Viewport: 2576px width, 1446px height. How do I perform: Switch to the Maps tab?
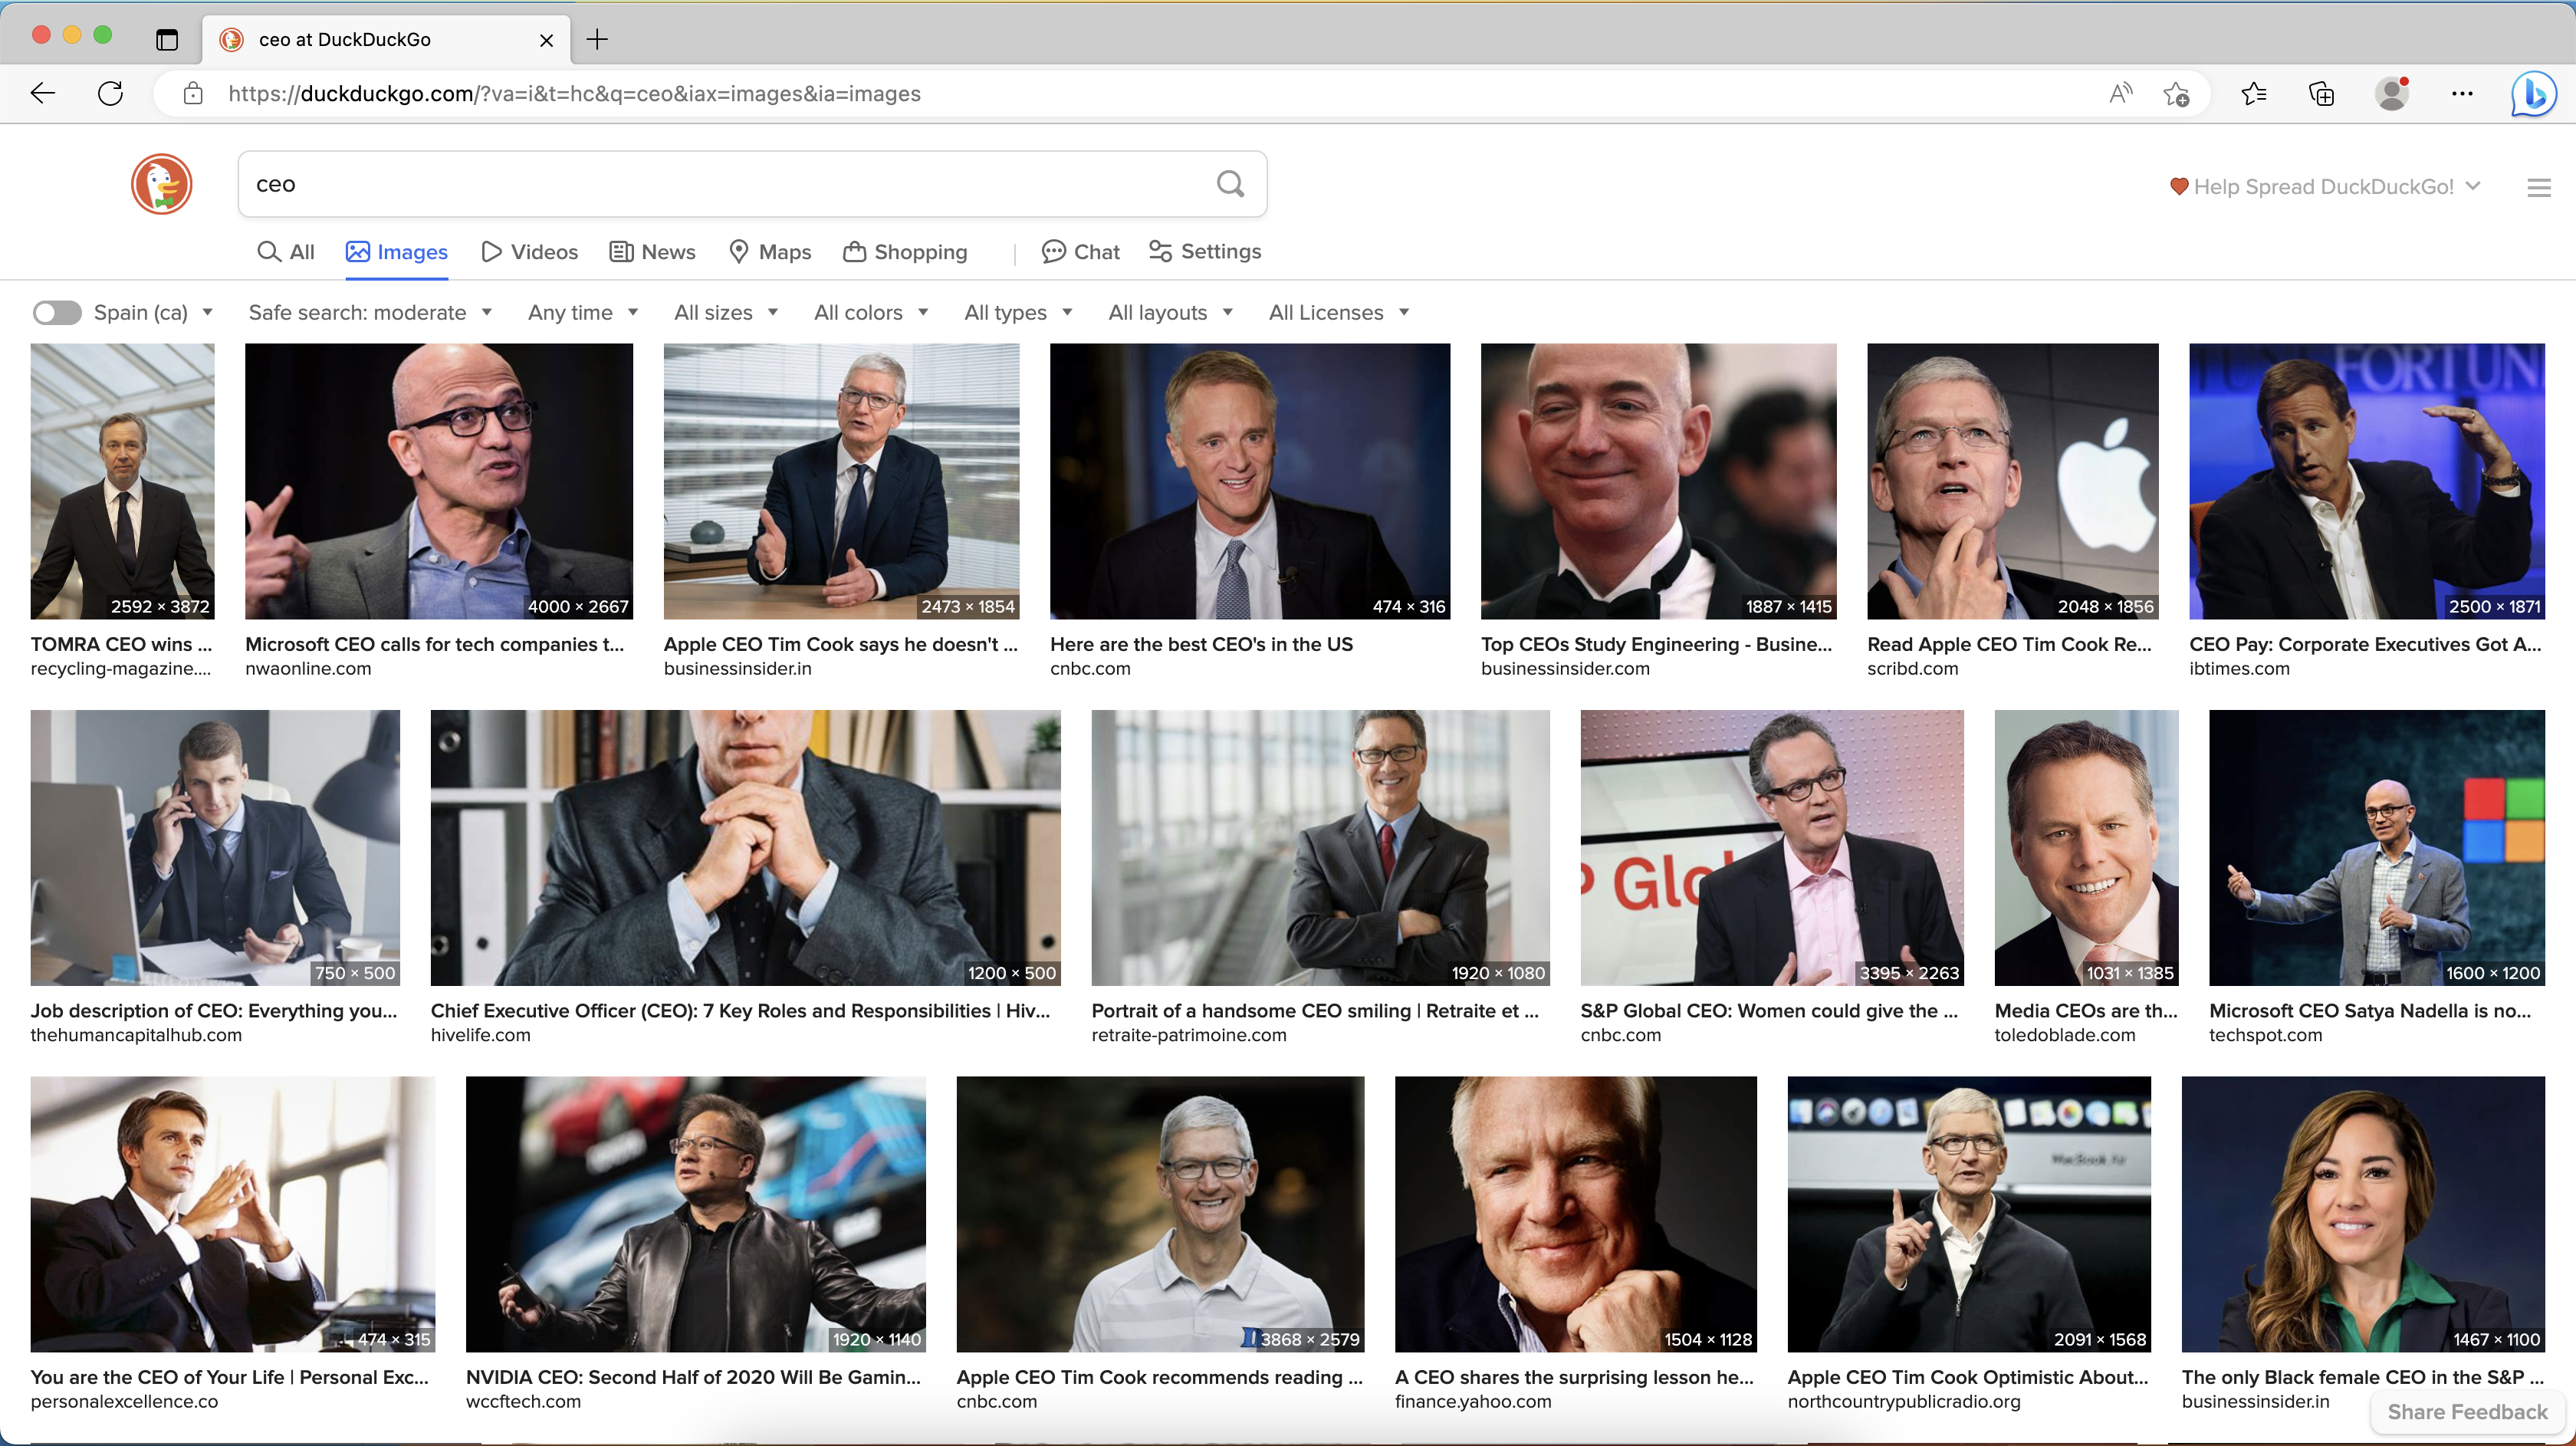770,252
